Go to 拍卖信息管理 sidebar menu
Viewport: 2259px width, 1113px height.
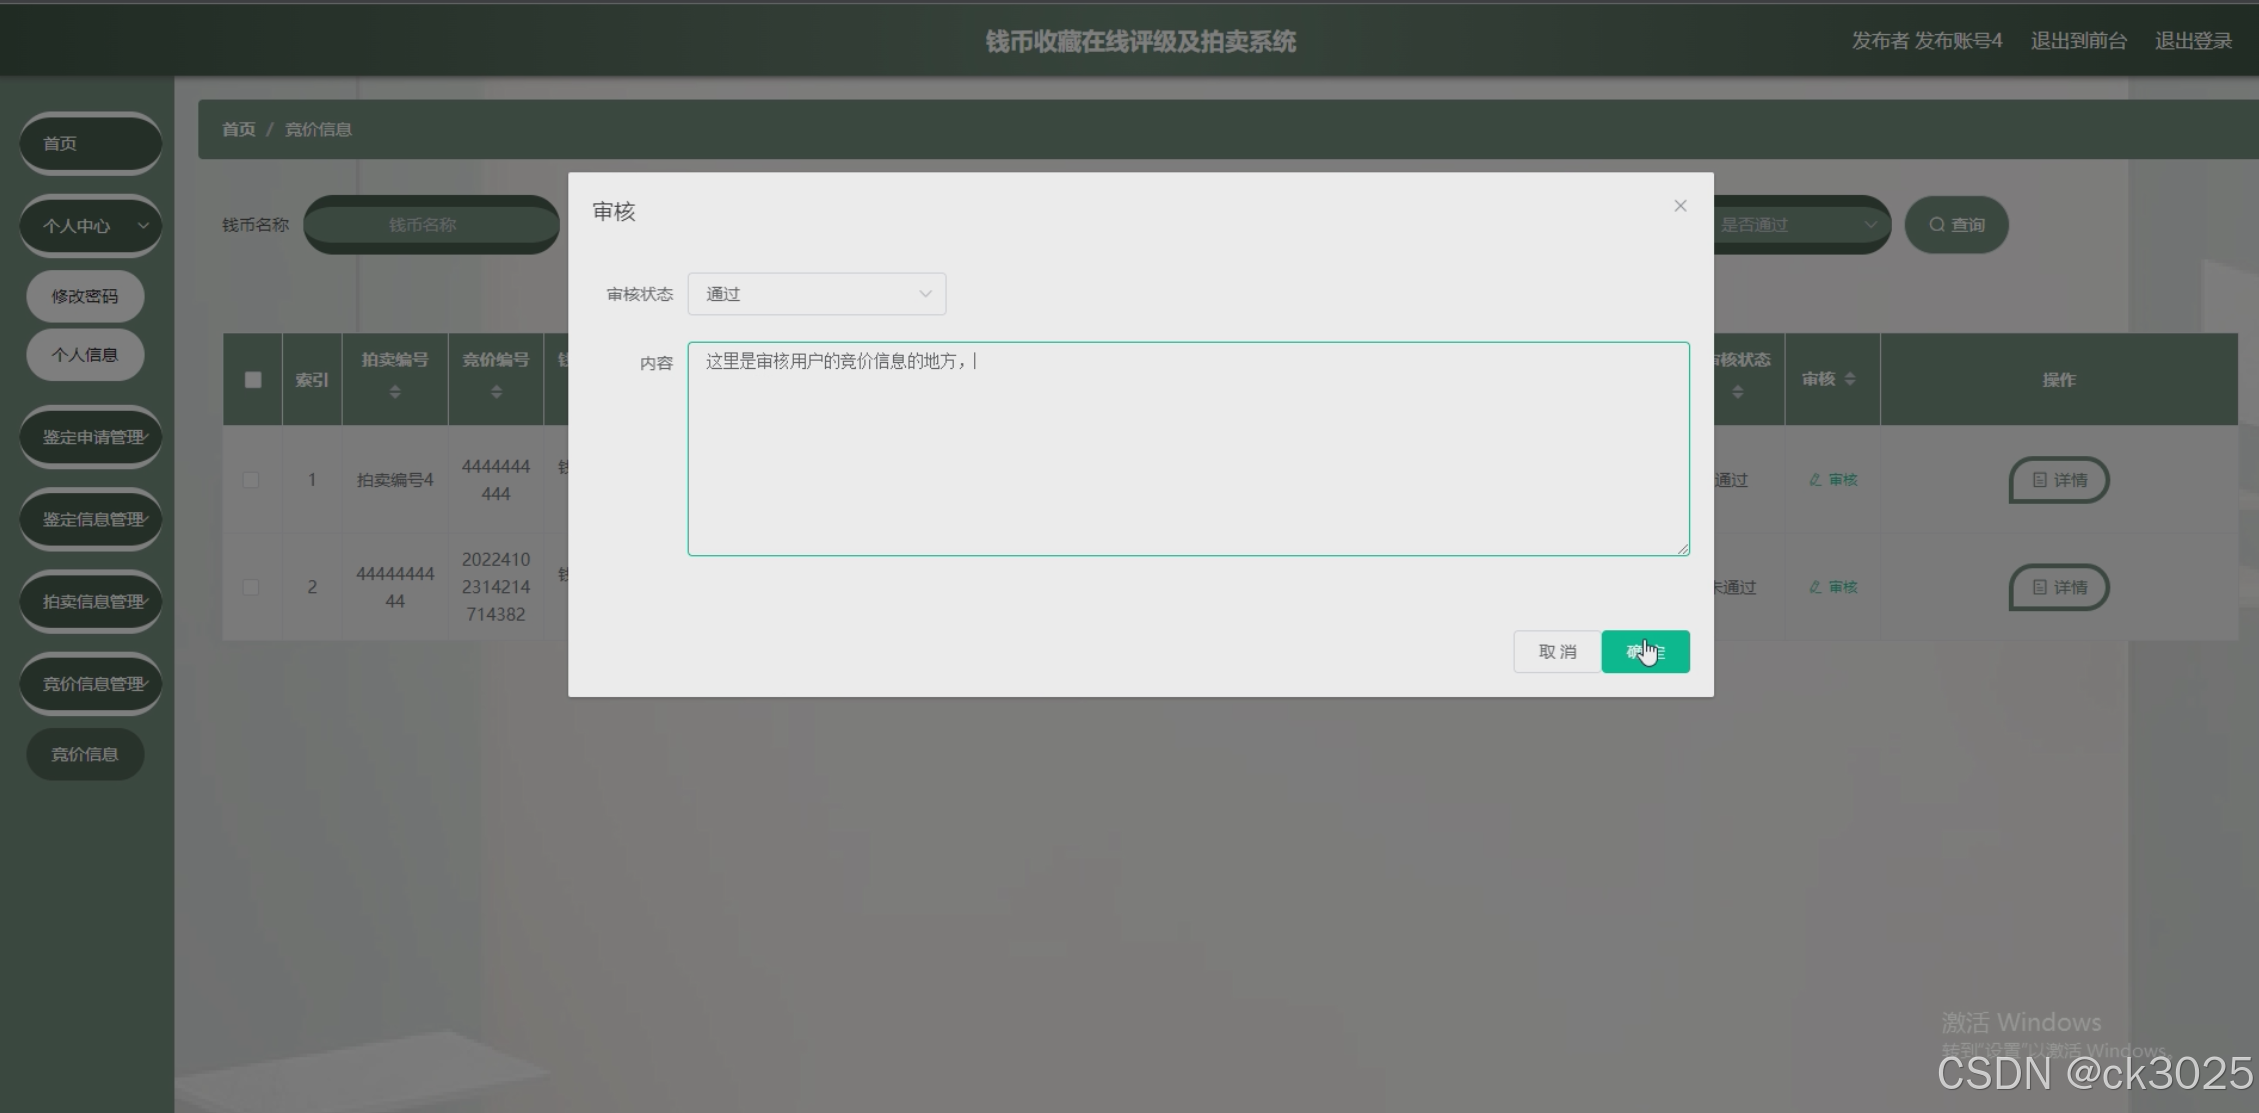[x=90, y=602]
